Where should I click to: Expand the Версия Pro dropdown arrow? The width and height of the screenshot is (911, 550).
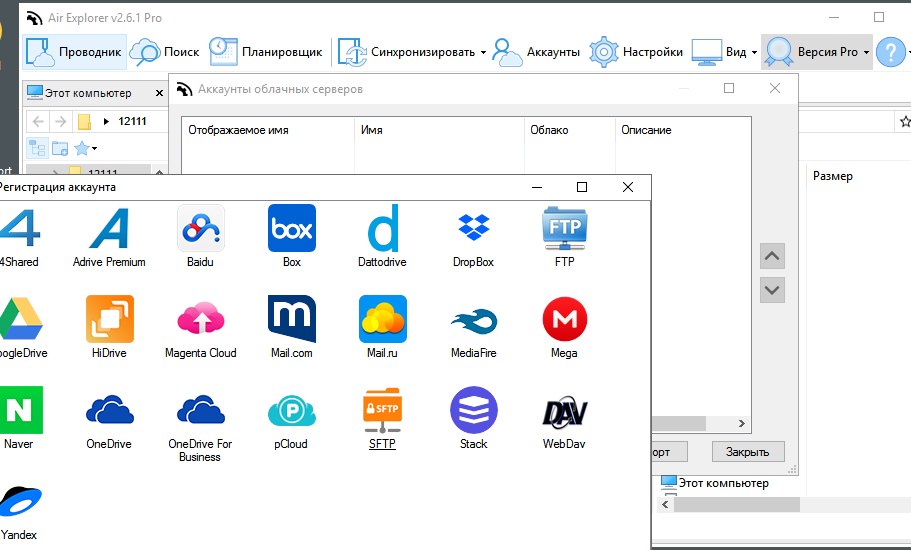[866, 52]
